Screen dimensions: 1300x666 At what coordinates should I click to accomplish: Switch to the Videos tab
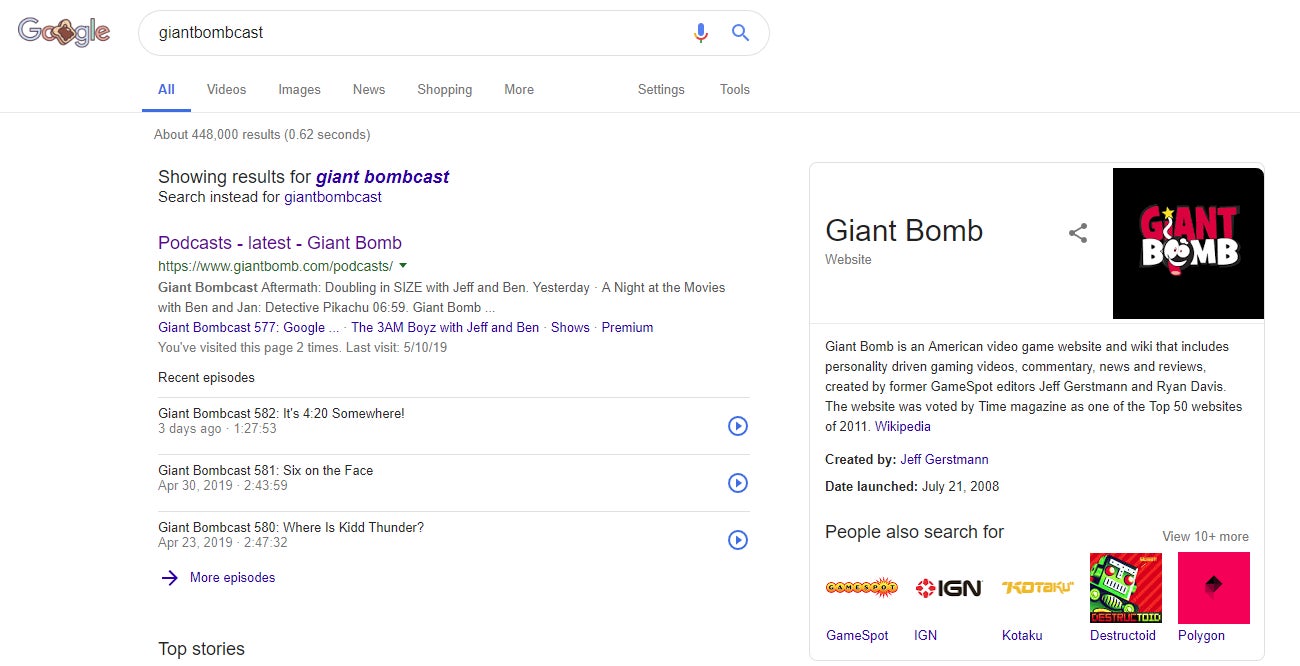(x=226, y=90)
